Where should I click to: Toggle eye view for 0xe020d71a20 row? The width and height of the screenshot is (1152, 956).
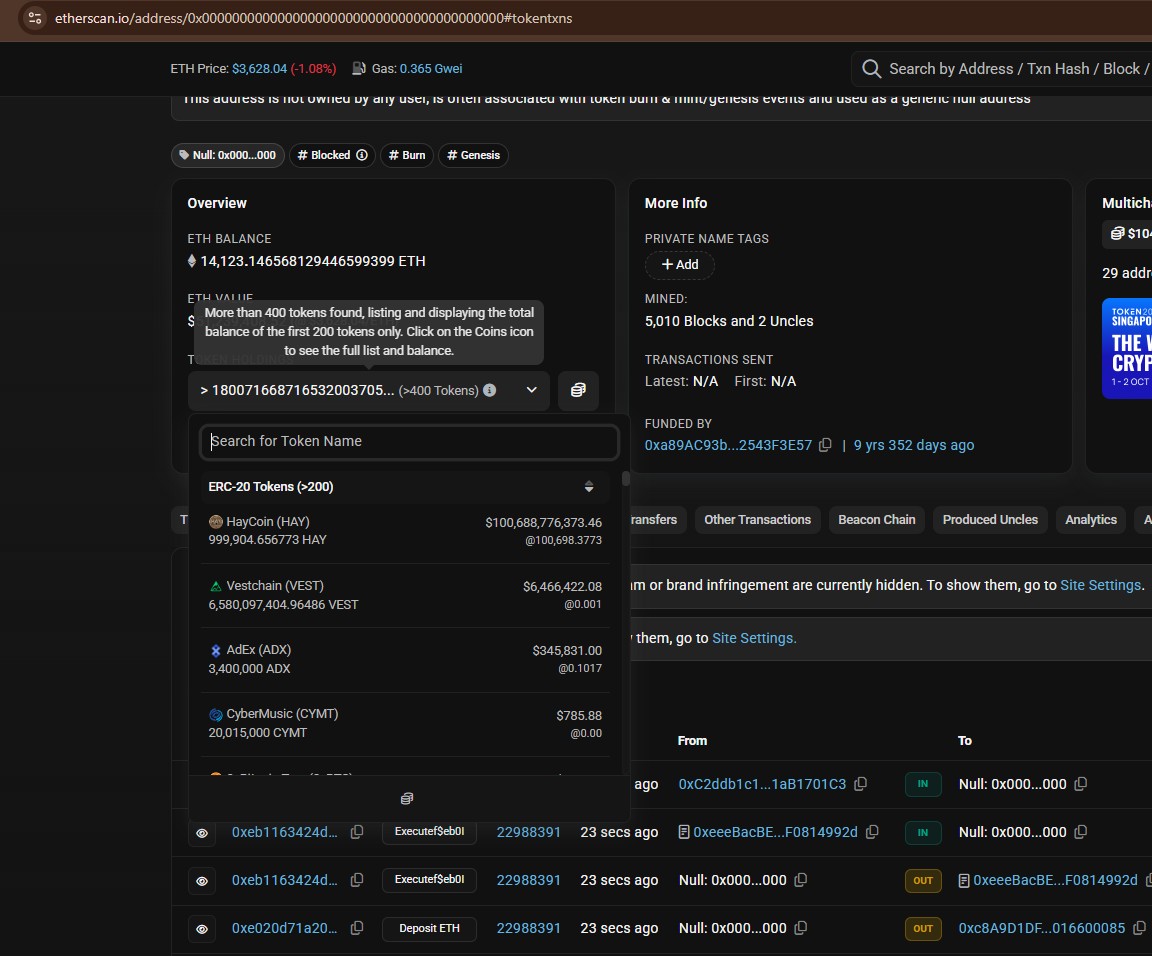pyautogui.click(x=202, y=930)
